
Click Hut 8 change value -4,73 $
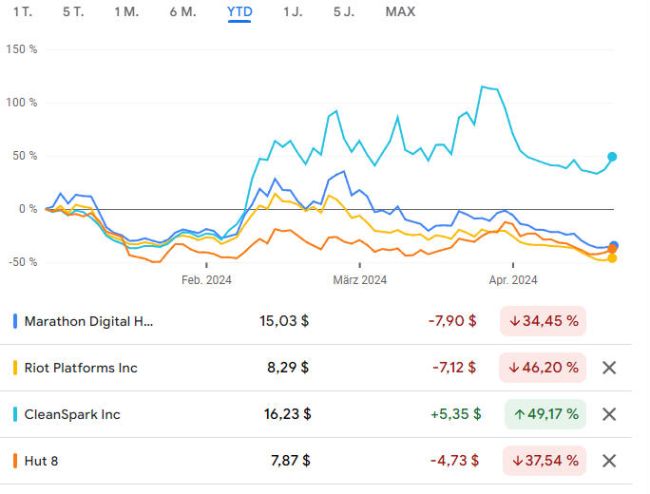click(x=454, y=461)
